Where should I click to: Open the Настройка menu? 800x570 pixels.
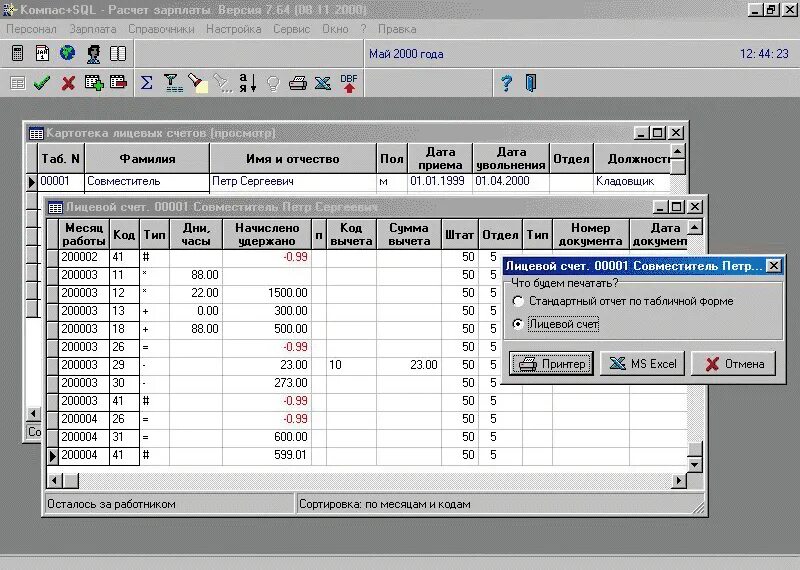[x=234, y=29]
